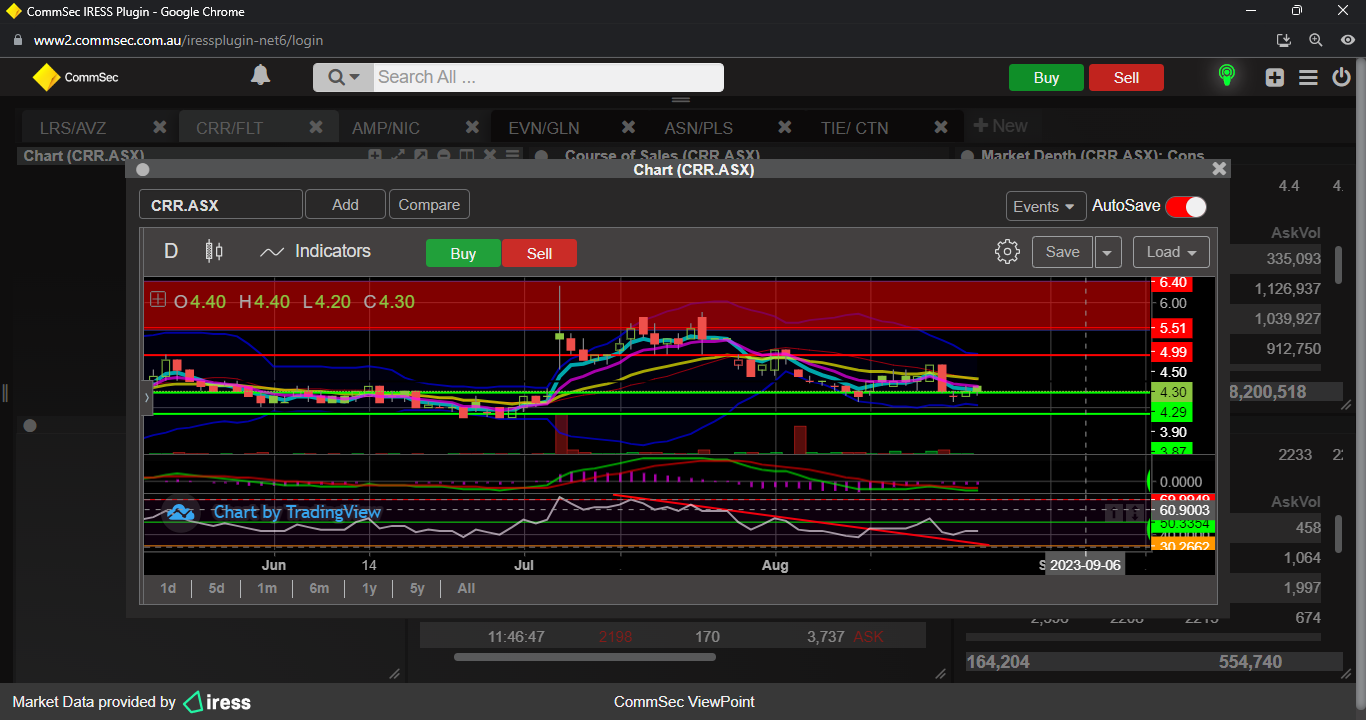Open the search magnifier dropdown
The image size is (1366, 720).
pyautogui.click(x=343, y=77)
